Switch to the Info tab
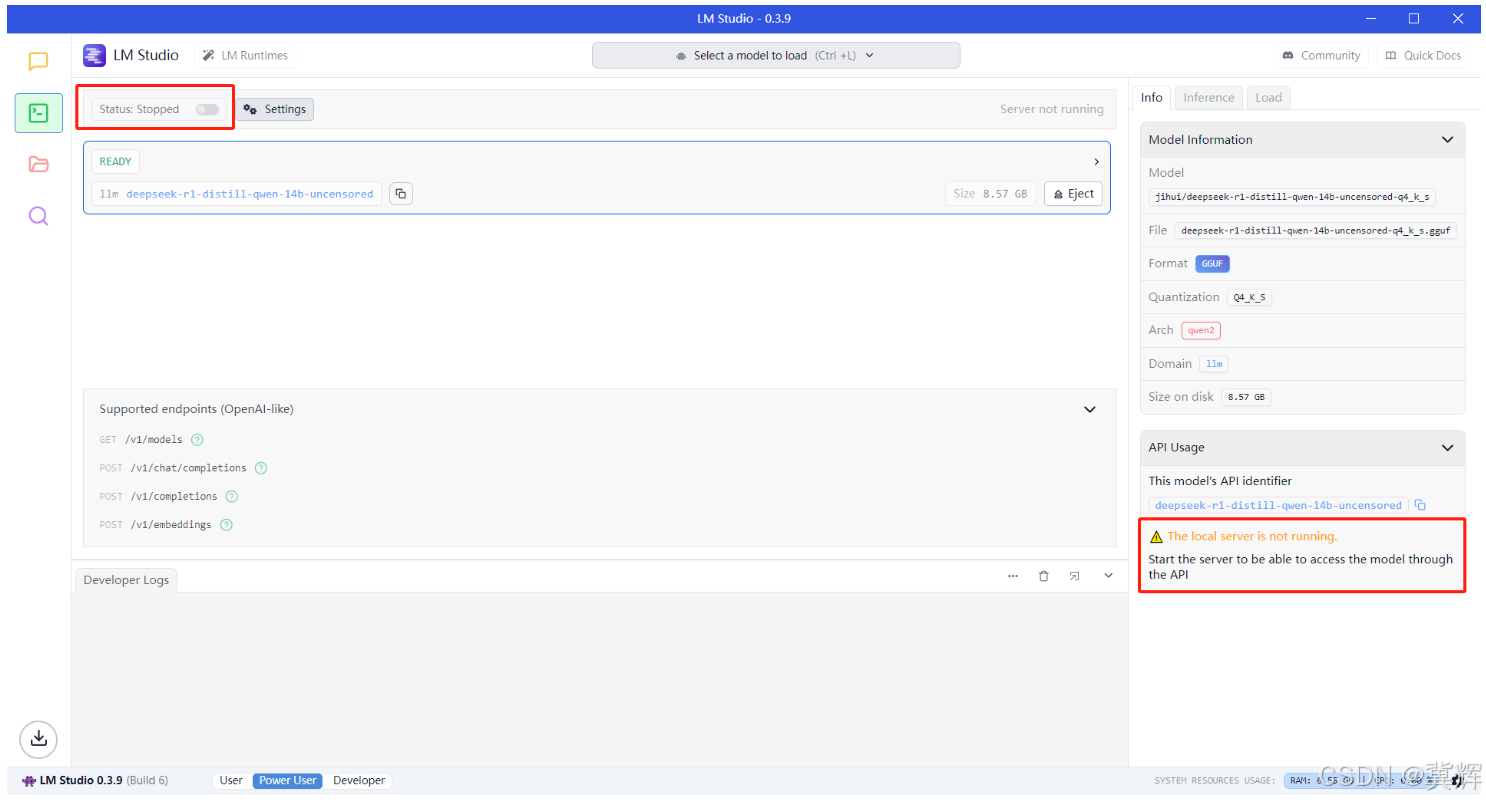The image size is (1486, 802). click(x=1152, y=97)
